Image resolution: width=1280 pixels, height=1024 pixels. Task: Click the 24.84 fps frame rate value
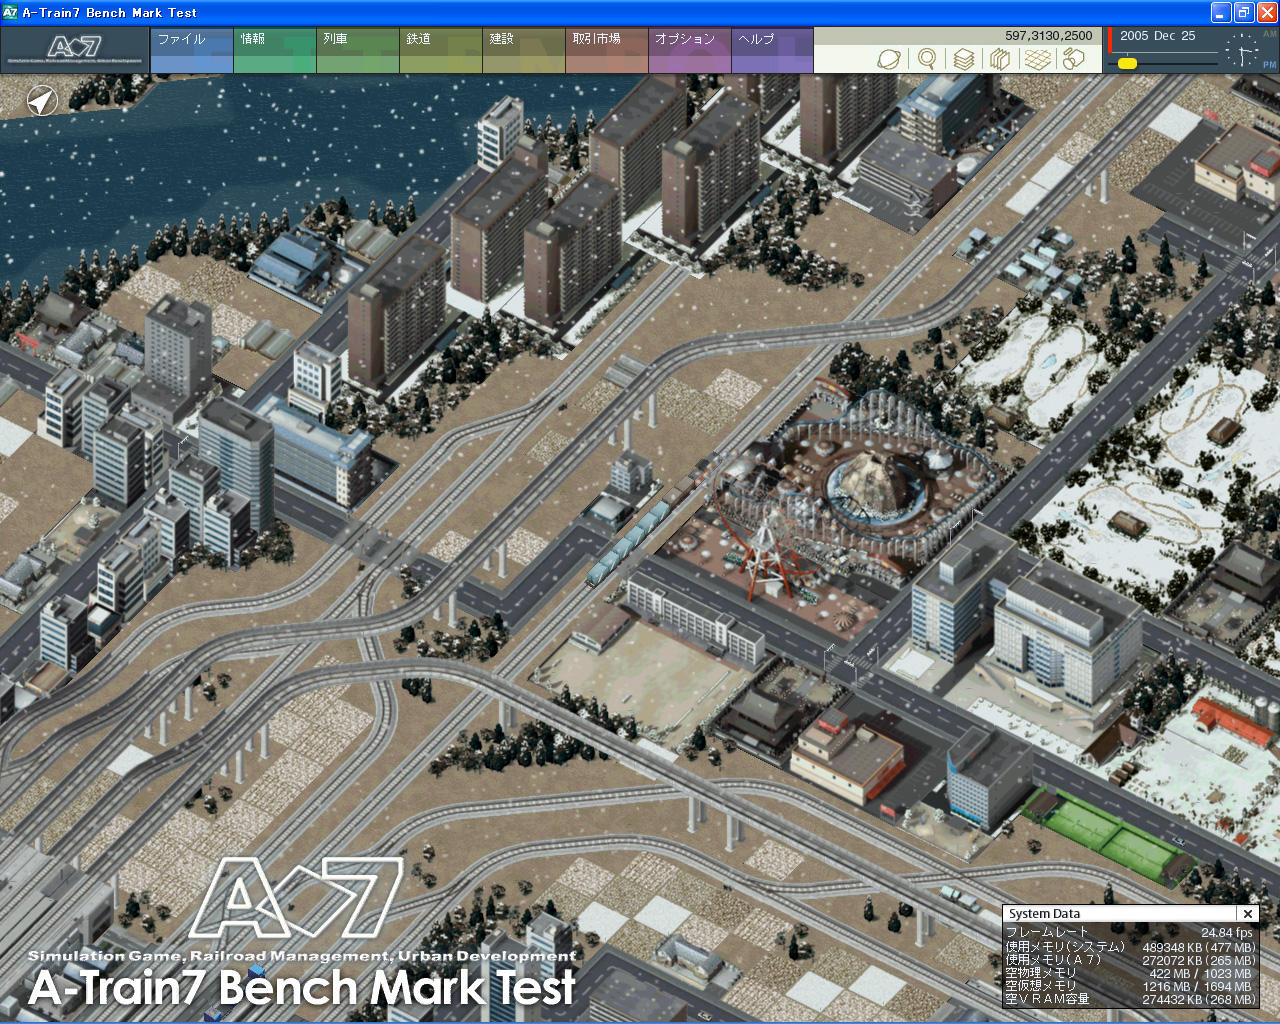(1227, 933)
